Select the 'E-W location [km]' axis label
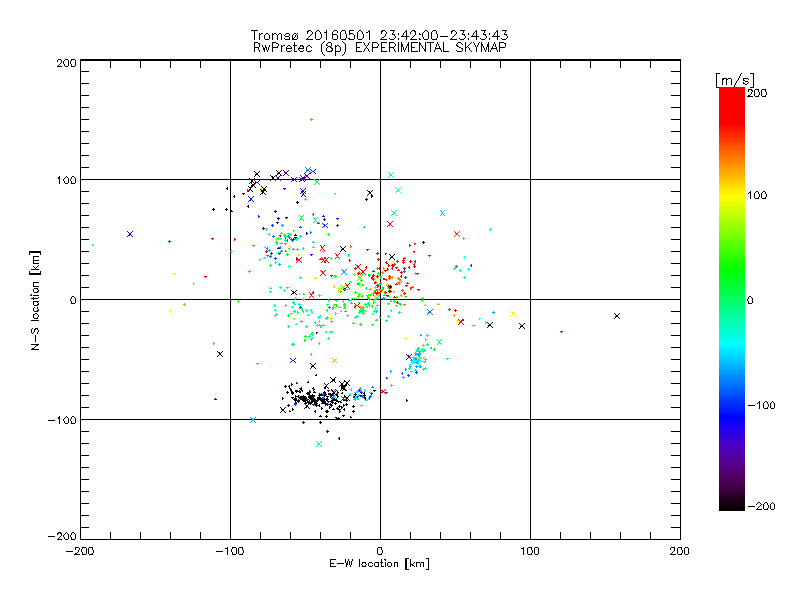The height and width of the screenshot is (600, 800). [x=379, y=564]
